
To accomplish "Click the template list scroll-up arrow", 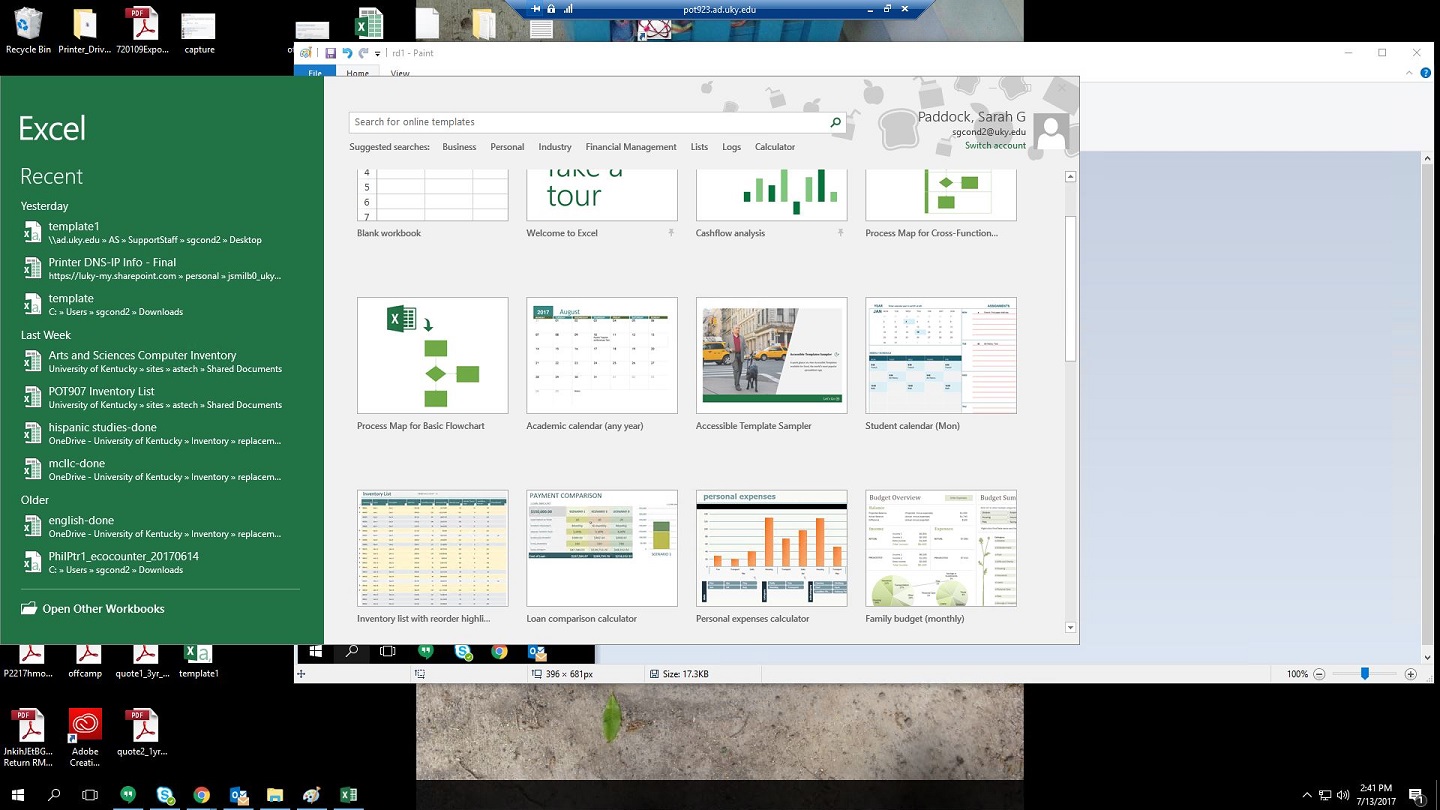I will point(1070,177).
